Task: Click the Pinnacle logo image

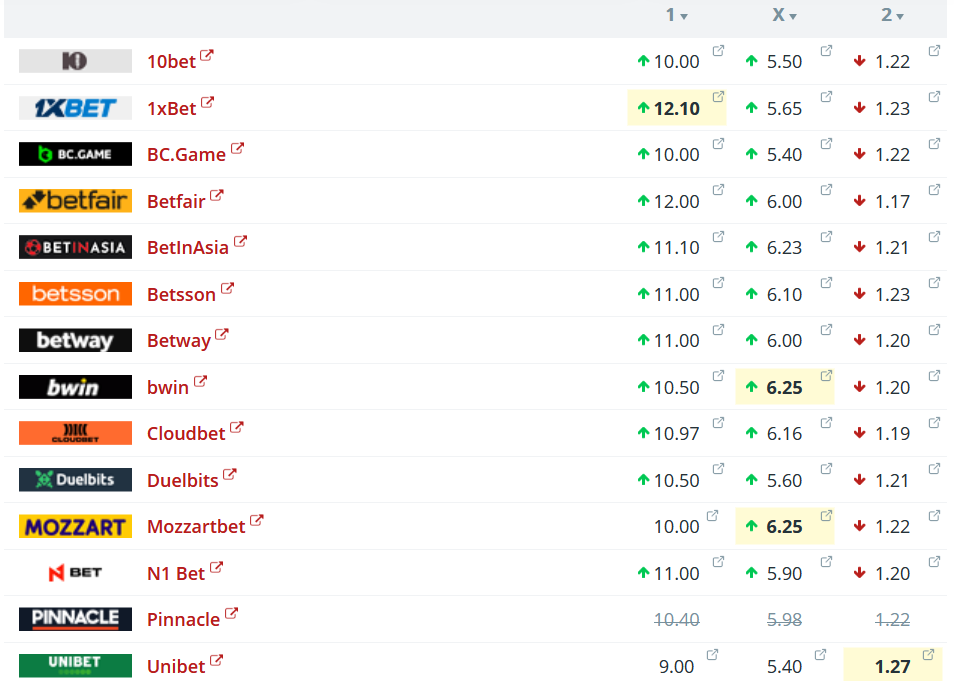Action: (75, 619)
